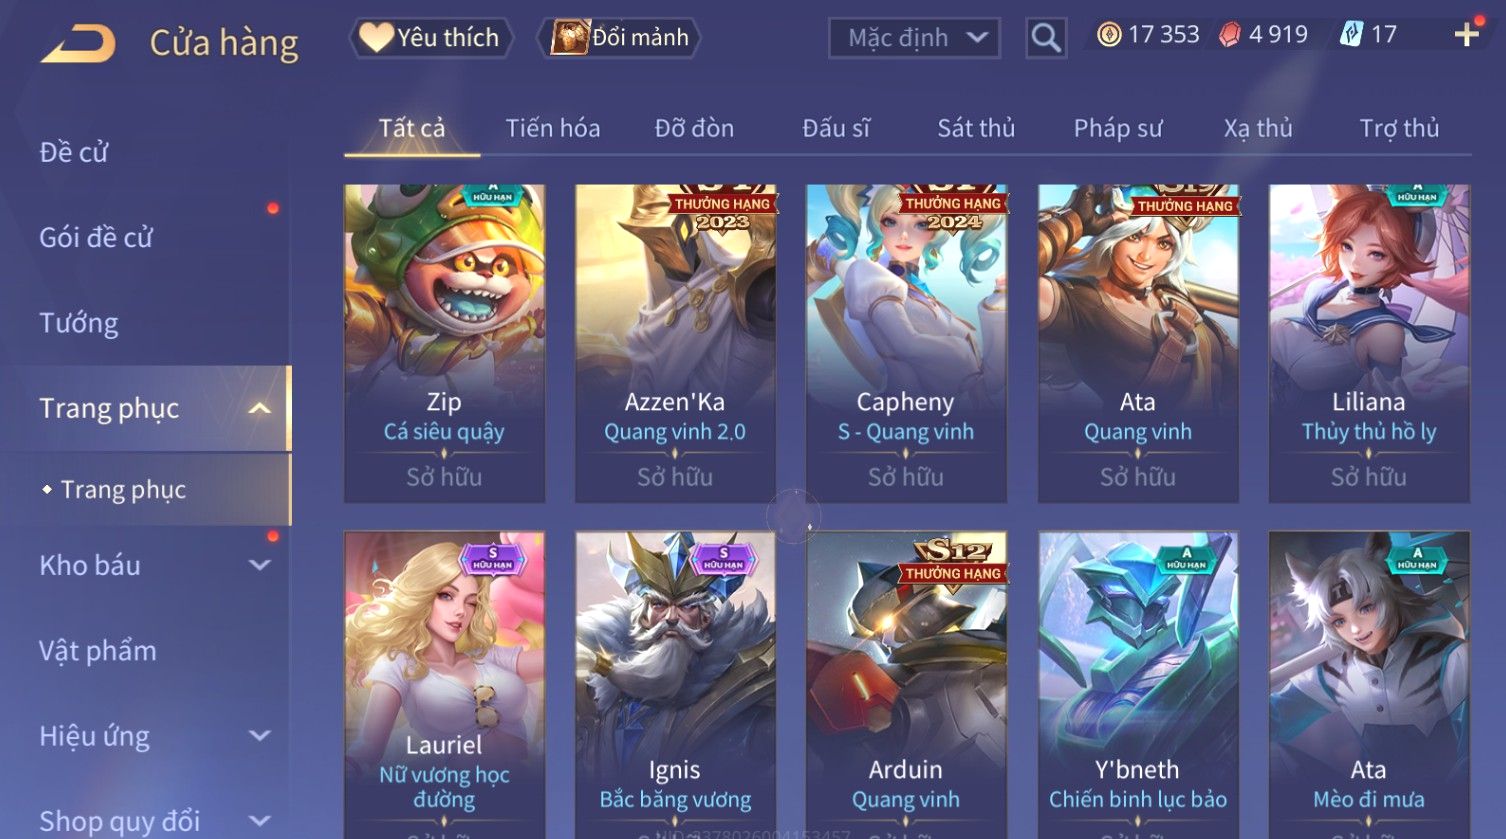
Task: Open favorites with the heart Yêu thích icon
Action: coord(376,38)
